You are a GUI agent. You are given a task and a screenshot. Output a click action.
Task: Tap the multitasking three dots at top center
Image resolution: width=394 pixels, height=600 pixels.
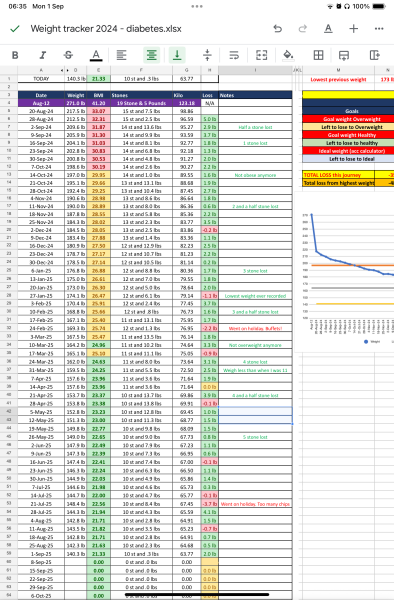(x=197, y=7)
